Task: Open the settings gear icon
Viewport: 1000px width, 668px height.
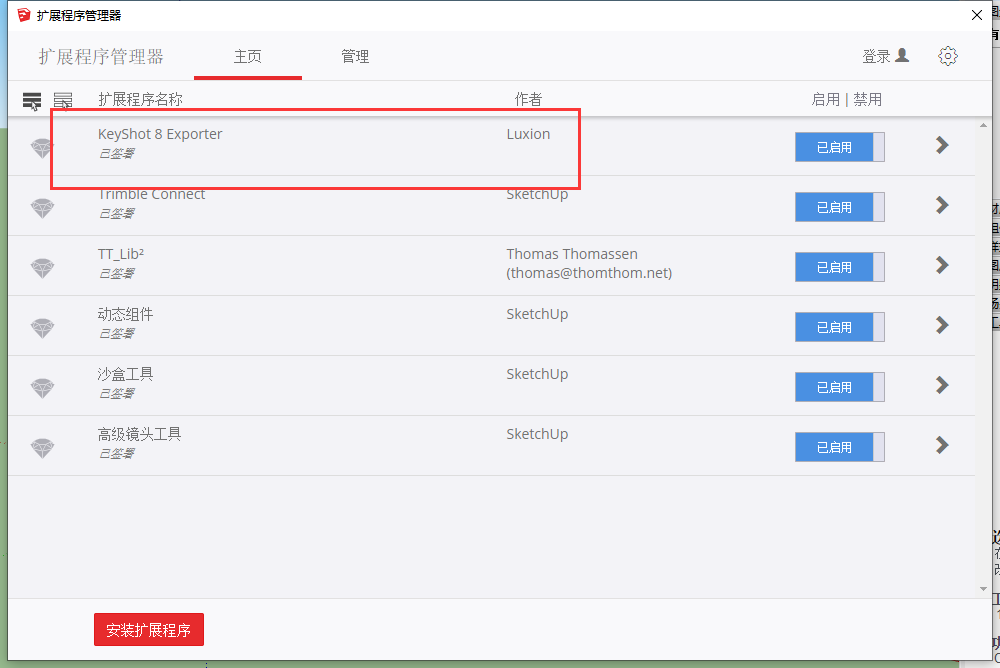Action: tap(948, 56)
